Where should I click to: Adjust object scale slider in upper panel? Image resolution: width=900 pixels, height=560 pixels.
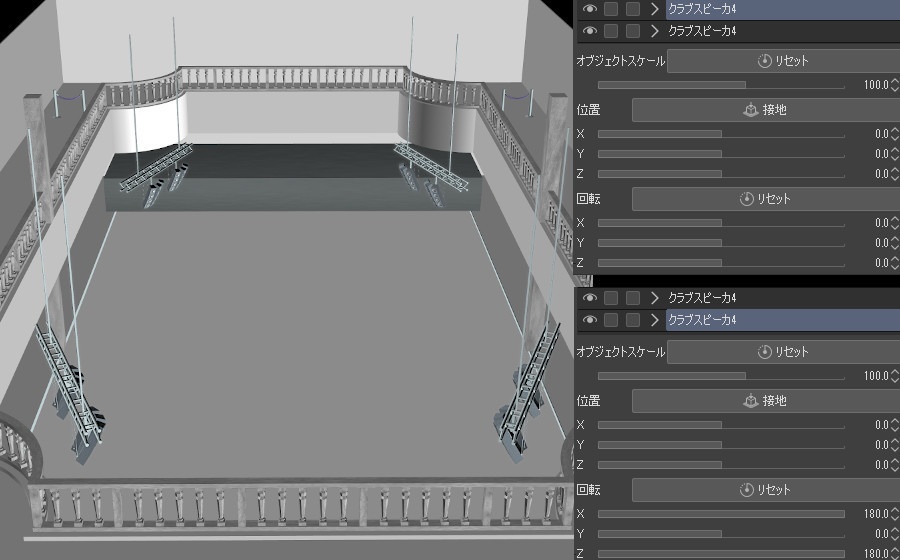721,85
